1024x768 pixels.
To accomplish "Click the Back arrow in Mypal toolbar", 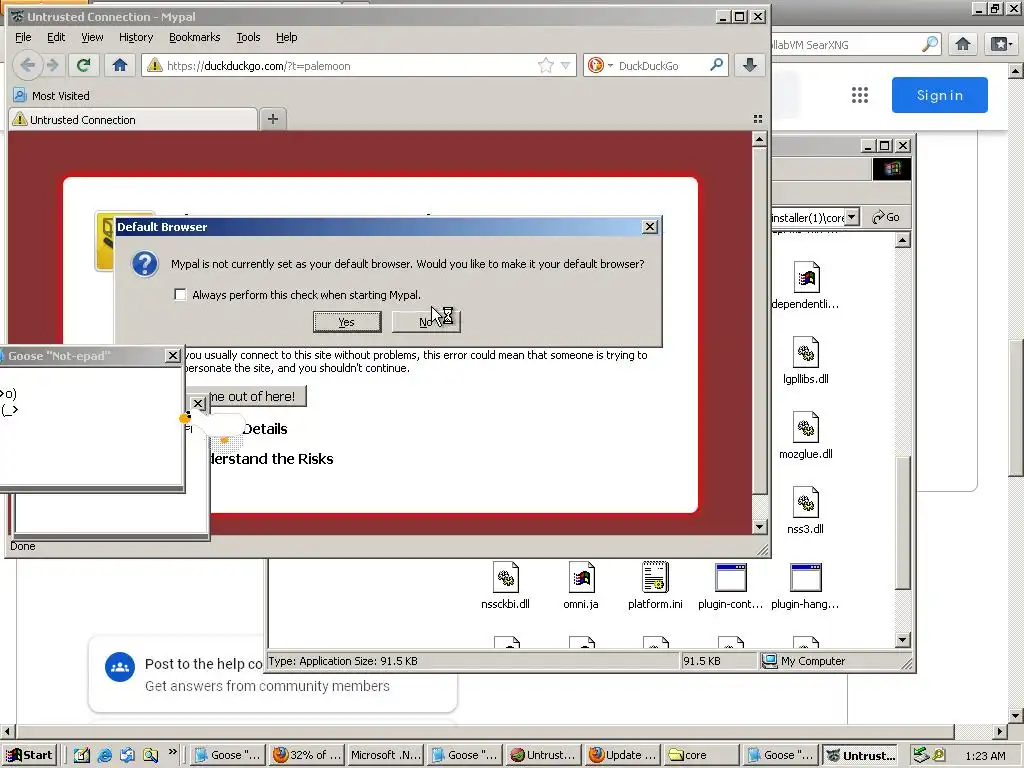I will pyautogui.click(x=27, y=65).
